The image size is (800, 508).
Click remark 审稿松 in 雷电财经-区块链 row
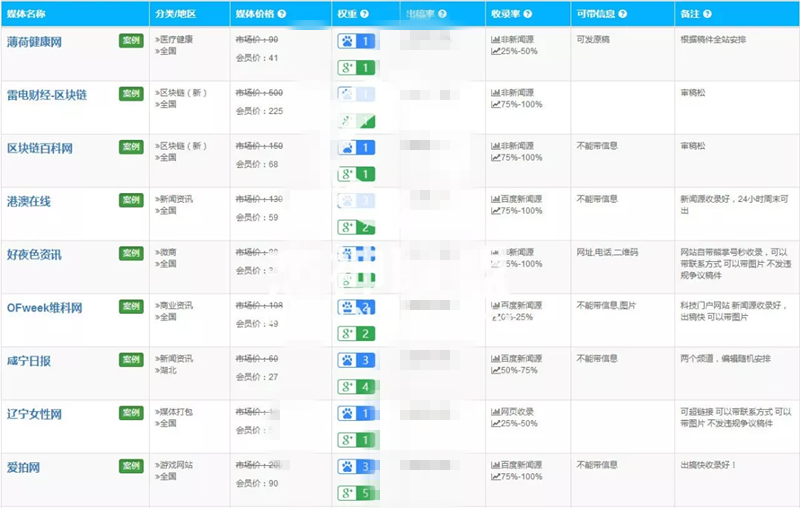click(x=692, y=92)
